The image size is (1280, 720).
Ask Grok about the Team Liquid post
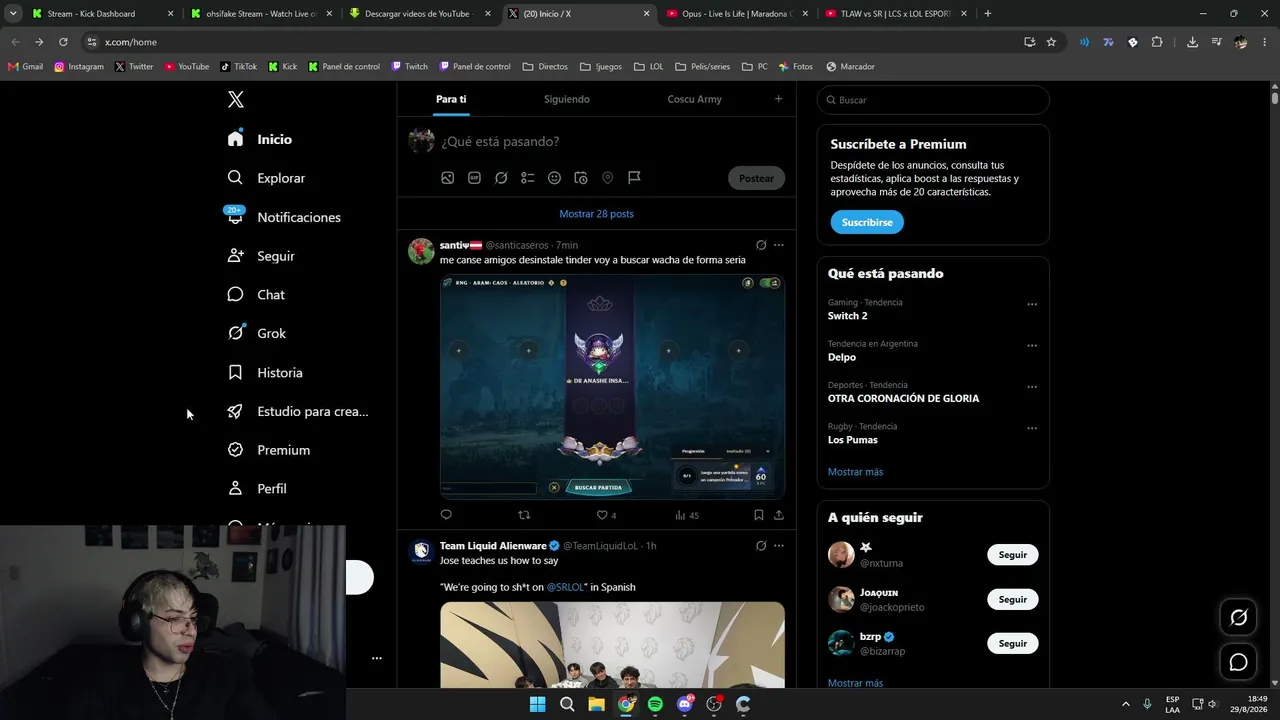click(761, 546)
